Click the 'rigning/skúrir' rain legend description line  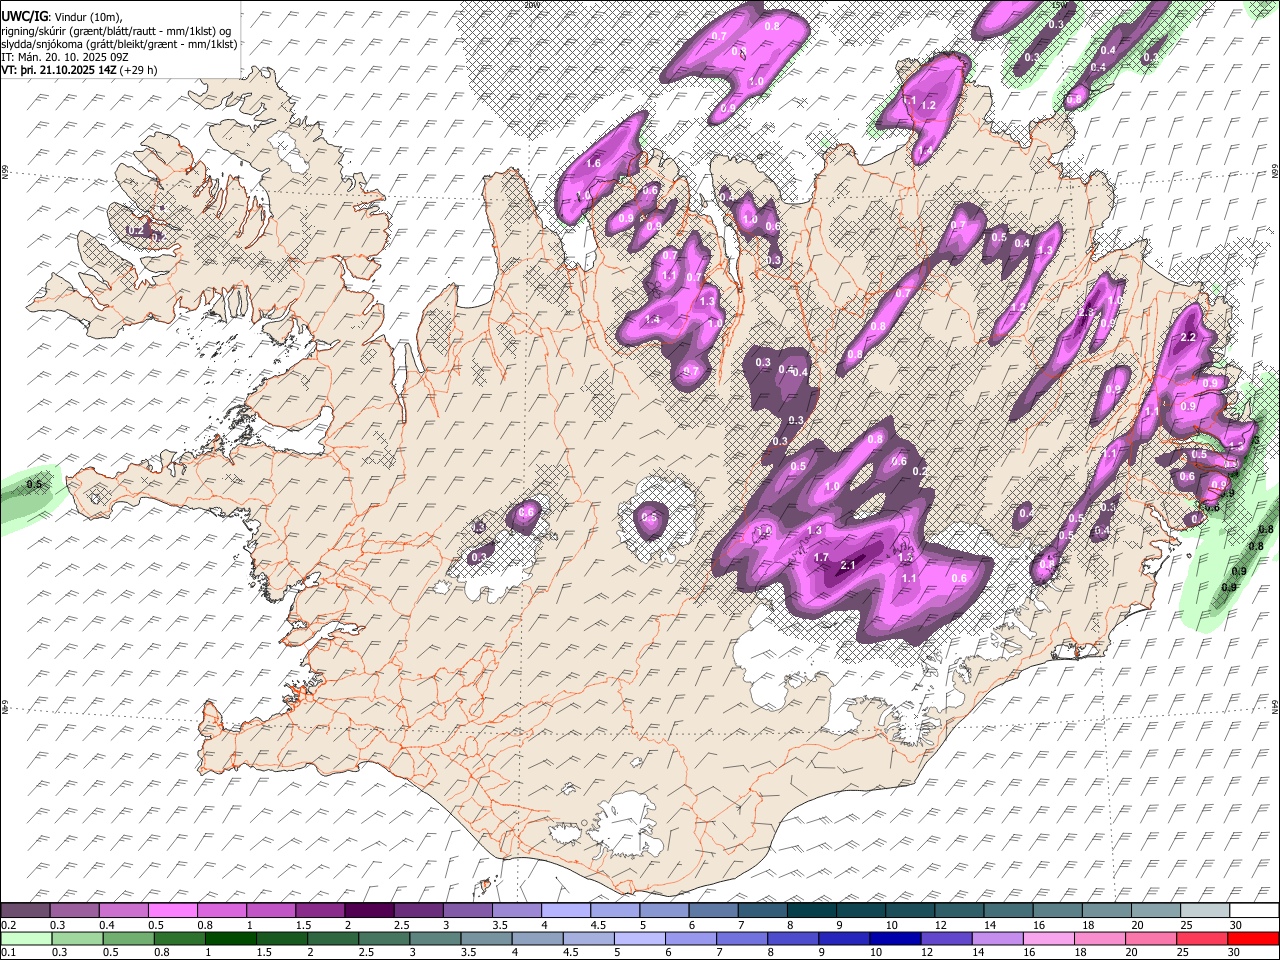pos(116,31)
